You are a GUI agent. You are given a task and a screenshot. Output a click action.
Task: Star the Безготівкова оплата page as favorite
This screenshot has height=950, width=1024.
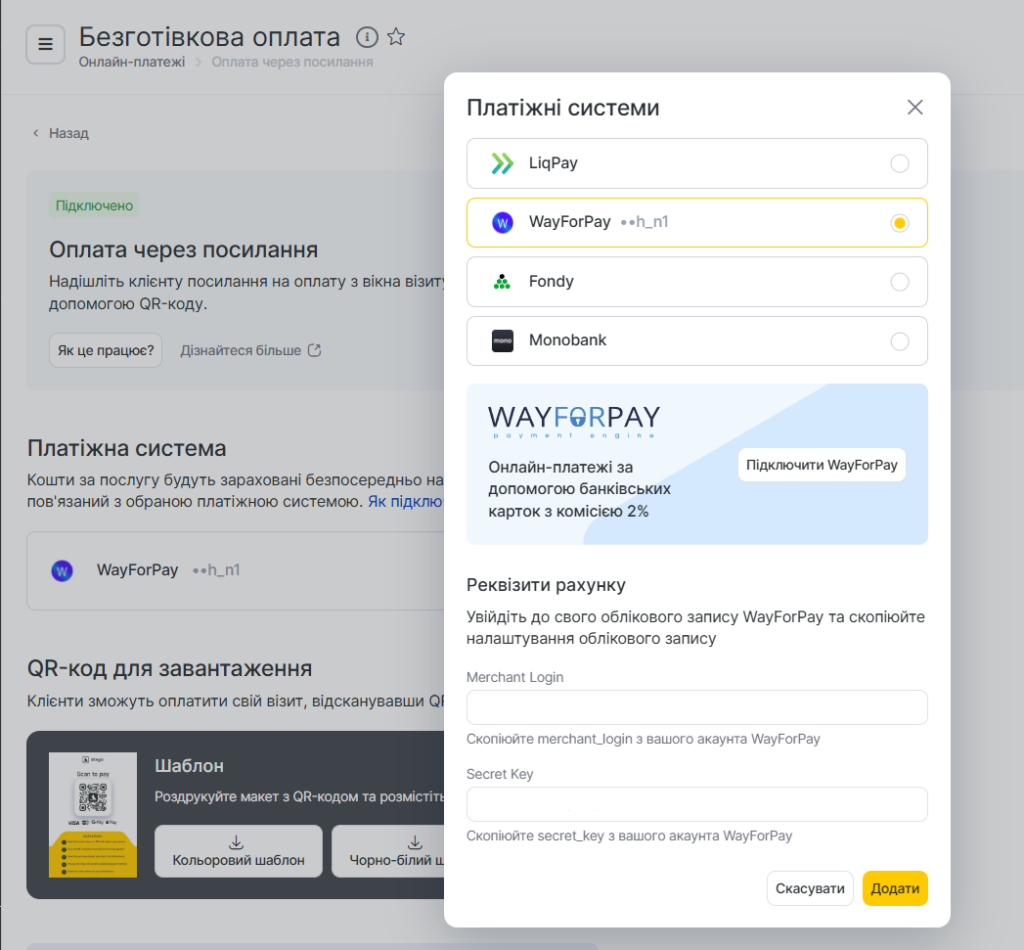click(396, 38)
